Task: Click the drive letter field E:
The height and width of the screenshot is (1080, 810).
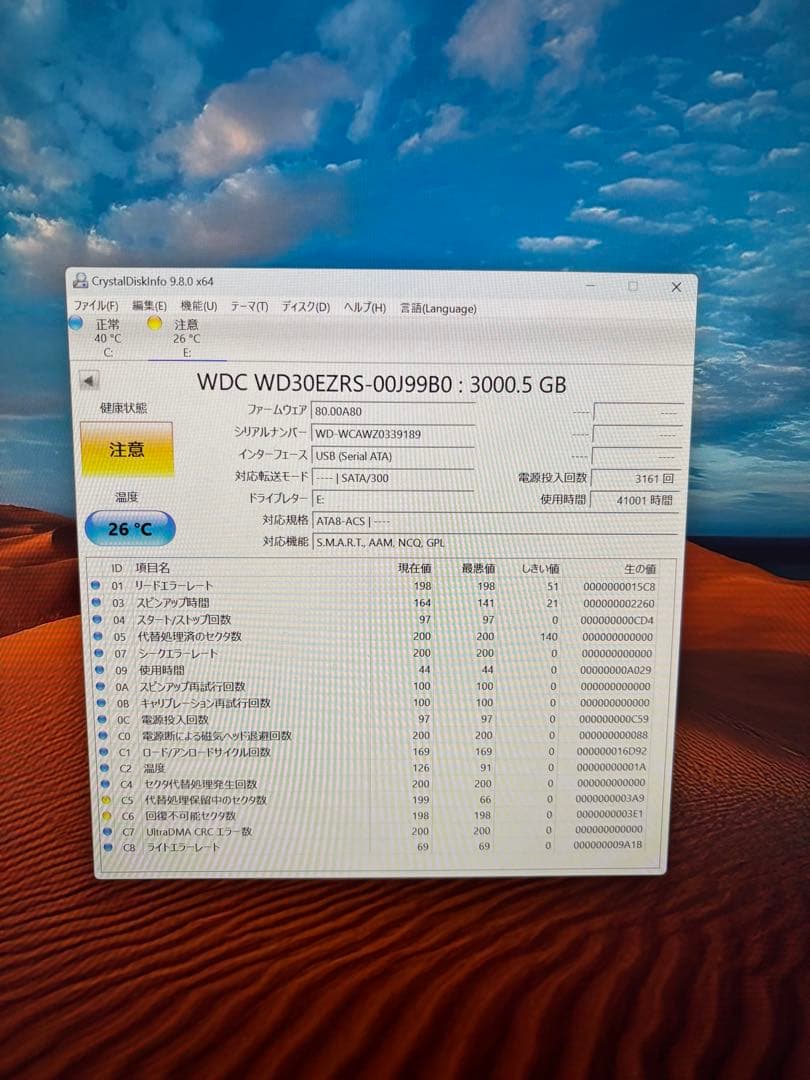Action: tap(393, 499)
